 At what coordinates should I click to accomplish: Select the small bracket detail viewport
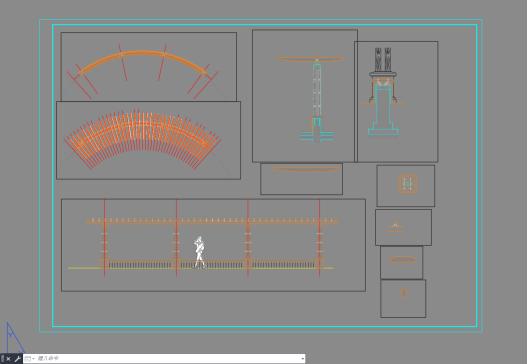(x=403, y=228)
